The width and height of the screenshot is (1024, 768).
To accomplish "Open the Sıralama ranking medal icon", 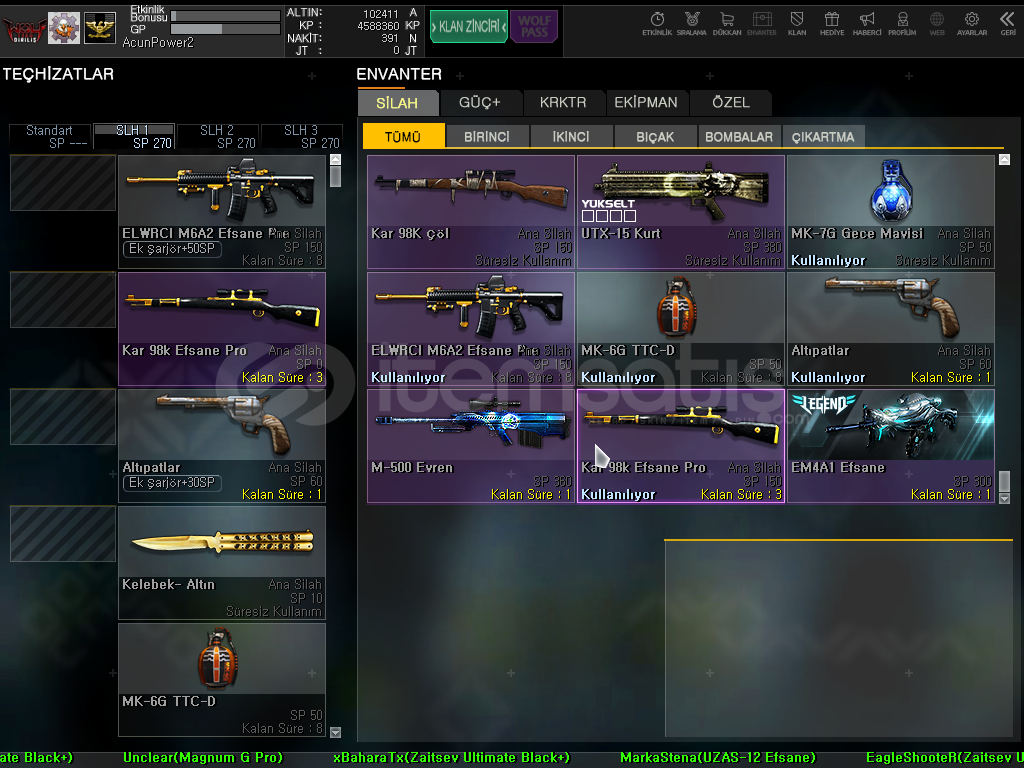I will click(691, 23).
